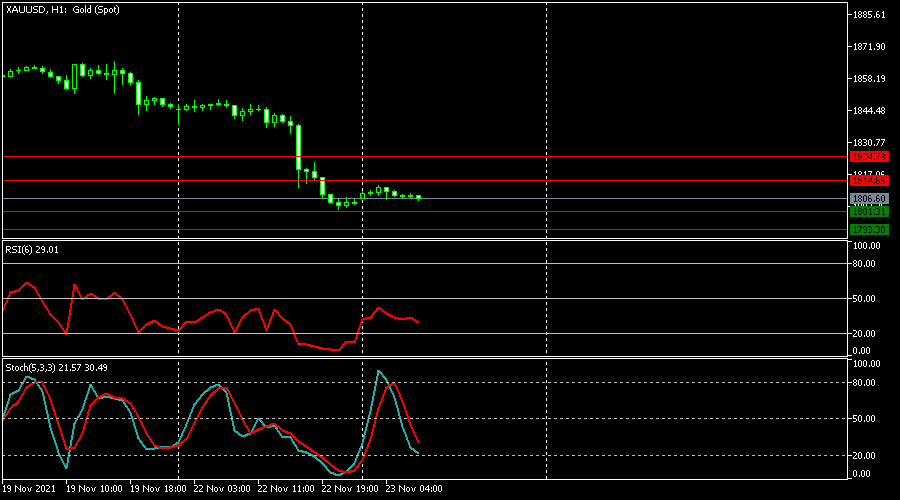Viewport: 900px width, 500px height.
Task: Click the last candlestick on the price chart
Action: 419,197
